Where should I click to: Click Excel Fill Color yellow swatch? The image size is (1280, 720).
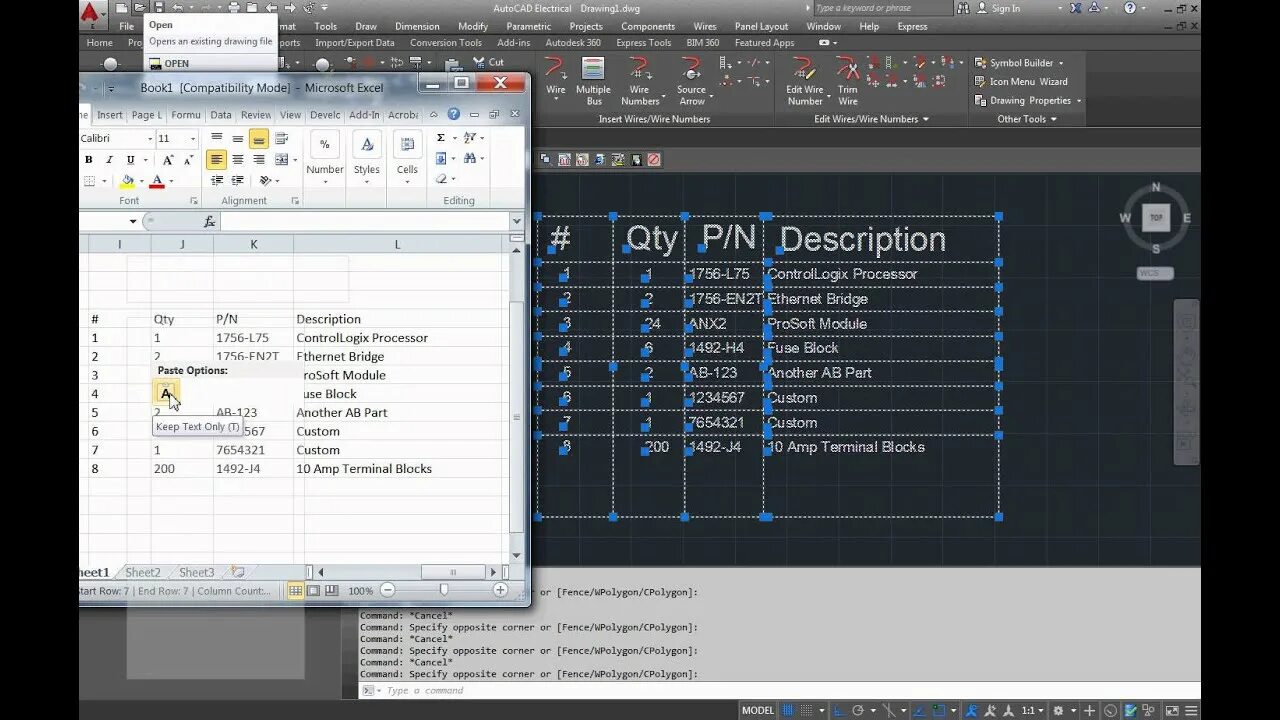(x=127, y=182)
